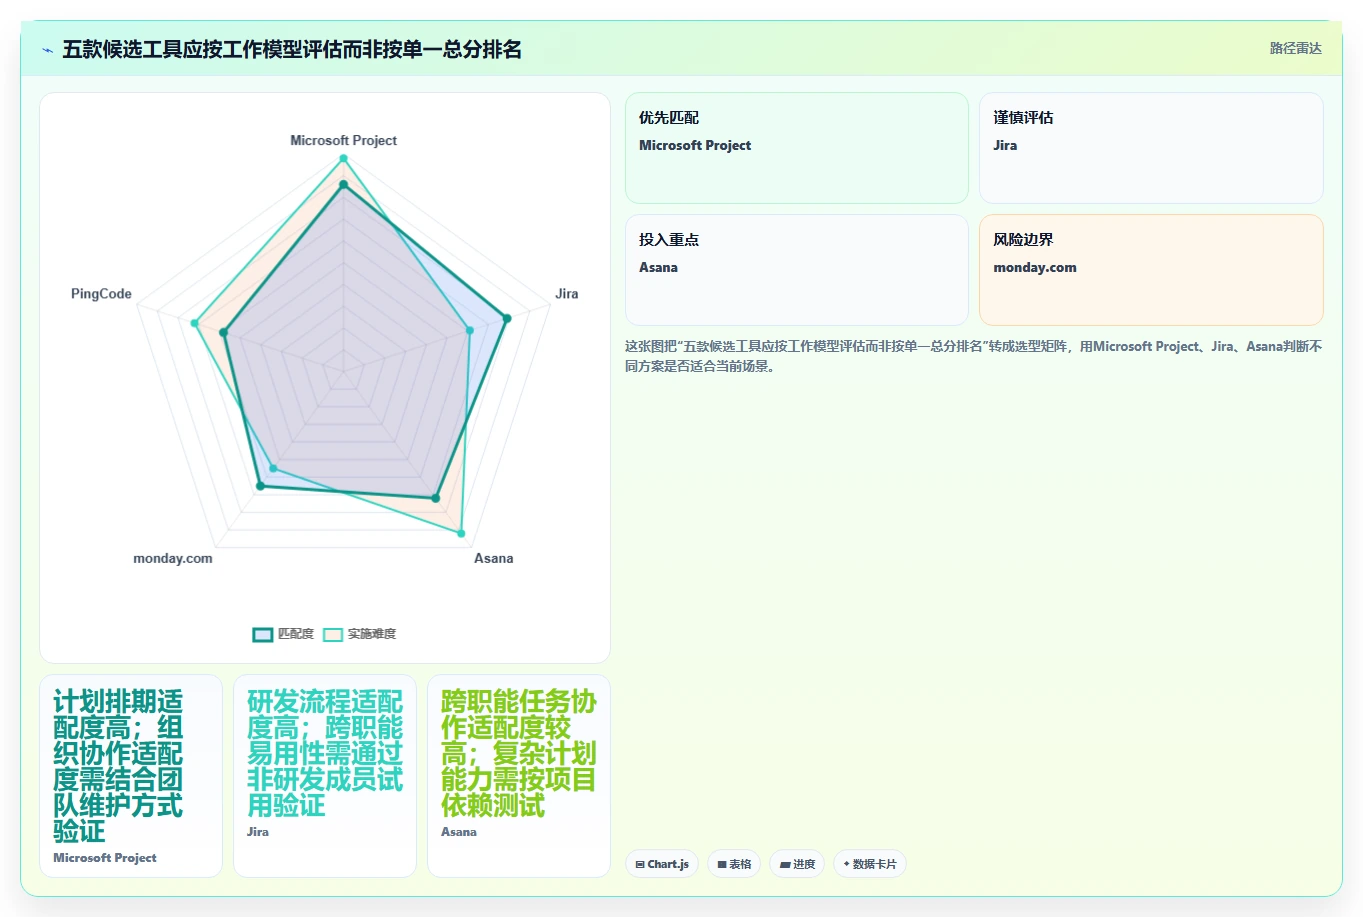Click the title 五款候选工具应按工作模型评估
Image resolution: width=1363 pixels, height=917 pixels.
tap(291, 49)
